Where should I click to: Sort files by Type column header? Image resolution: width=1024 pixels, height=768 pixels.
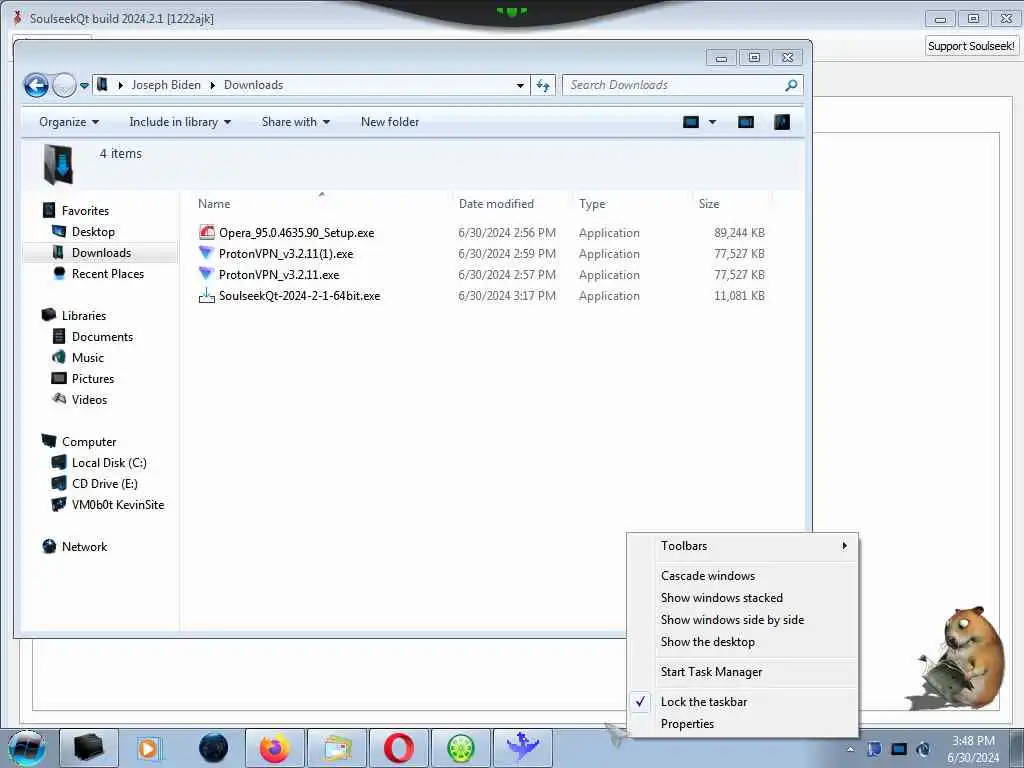592,204
